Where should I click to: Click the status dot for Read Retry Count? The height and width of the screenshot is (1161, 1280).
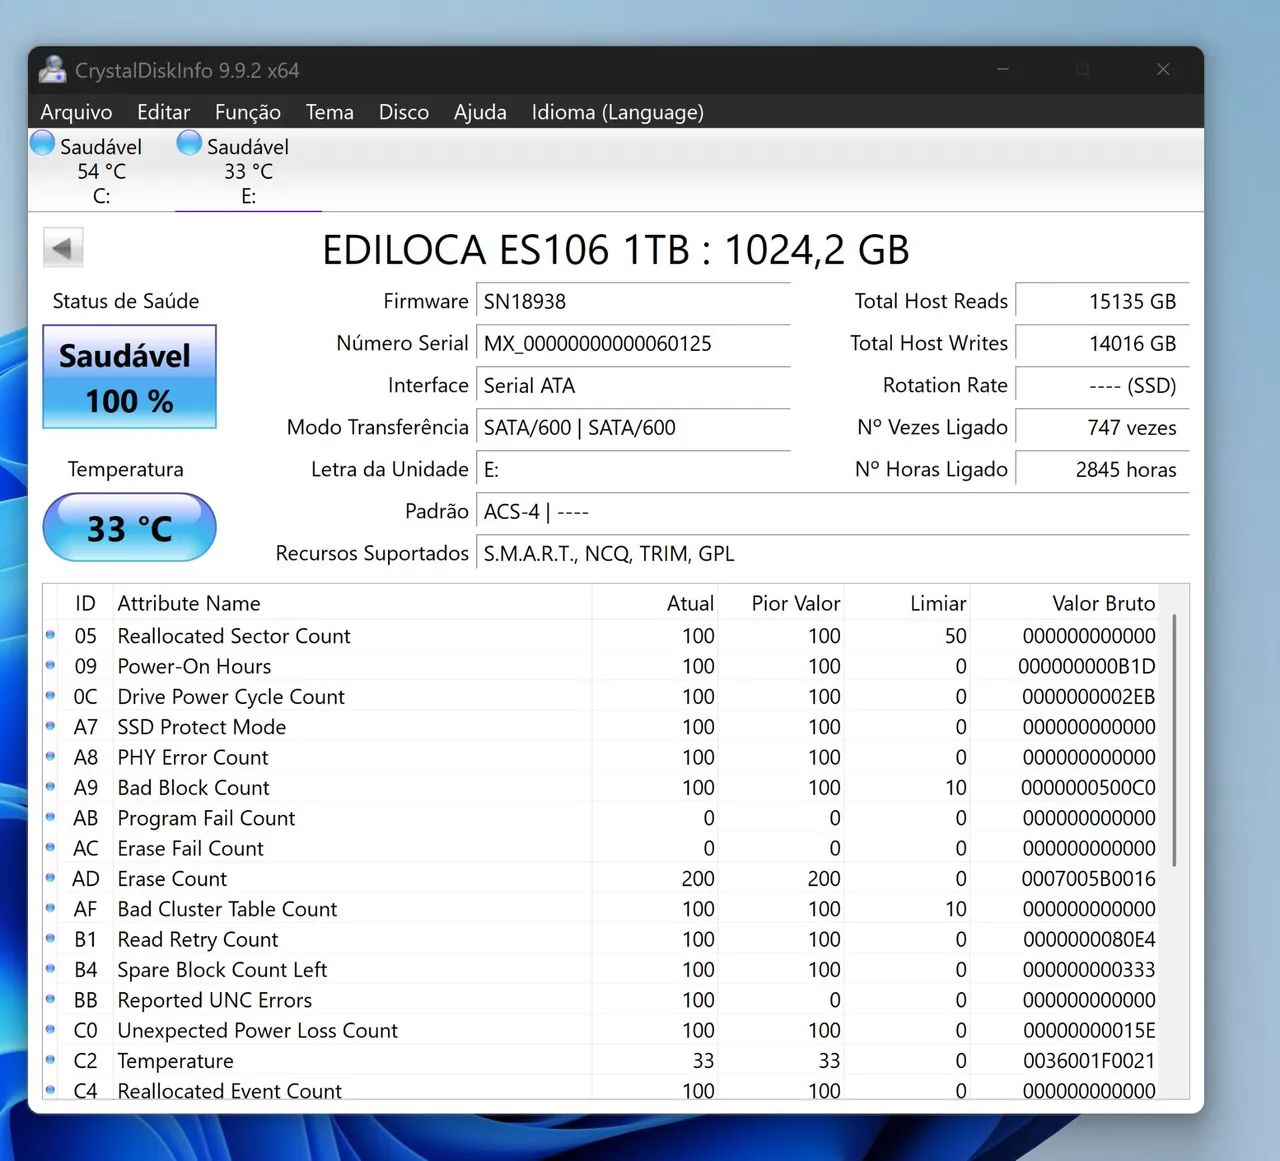pos(50,938)
